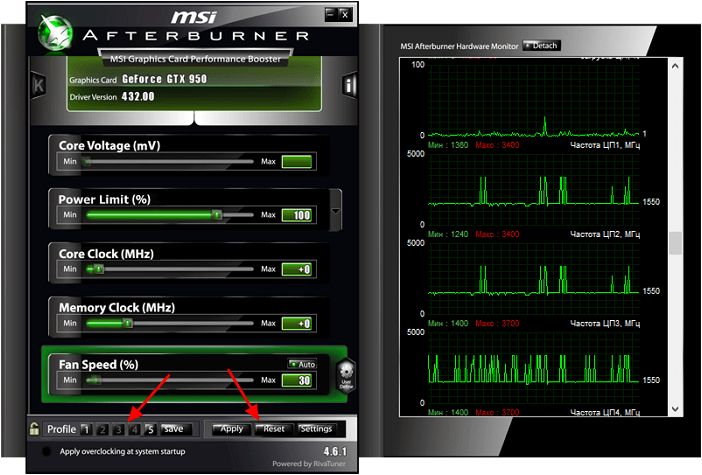Select profile slot 1

(x=86, y=429)
